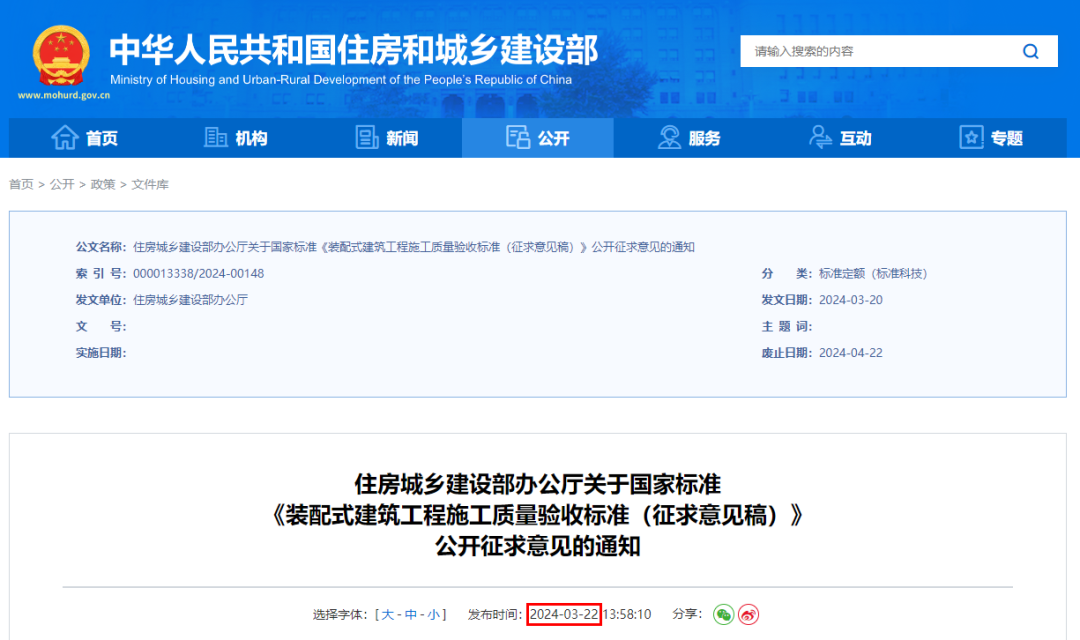Click the 文号 field label

101,327
